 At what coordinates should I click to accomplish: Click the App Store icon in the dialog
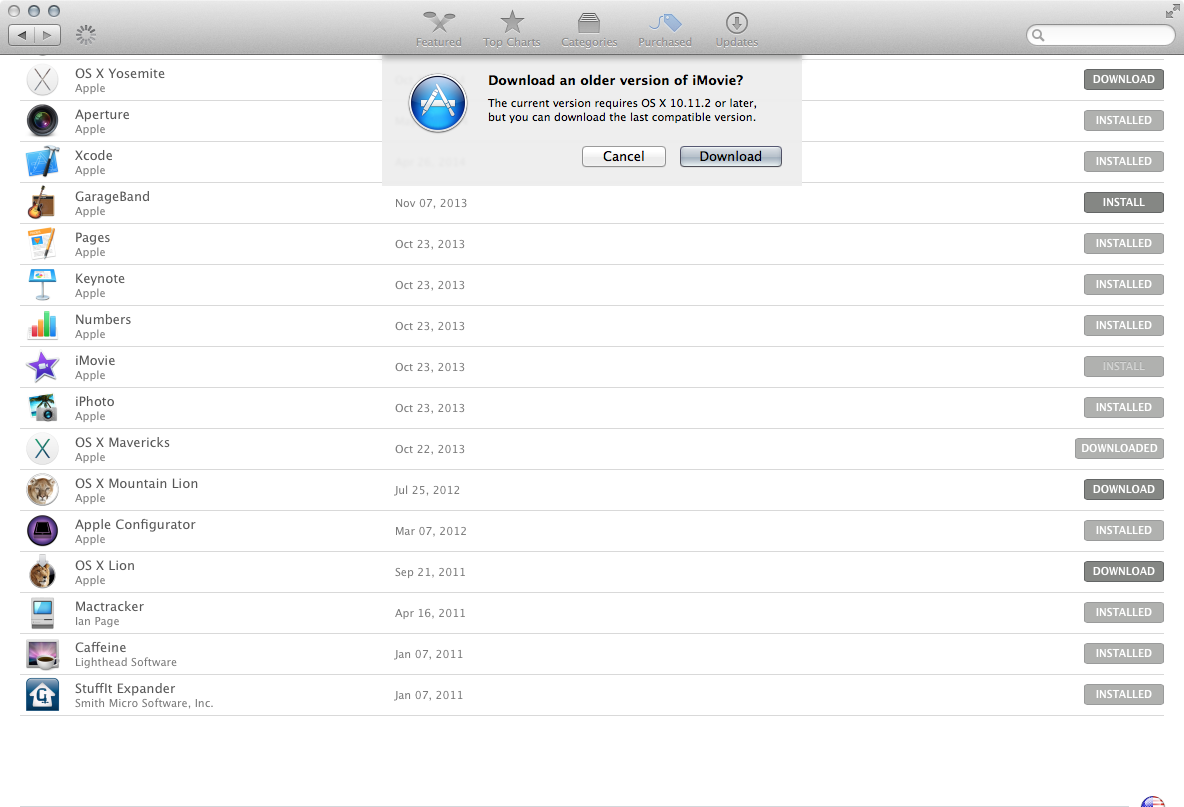coord(438,103)
